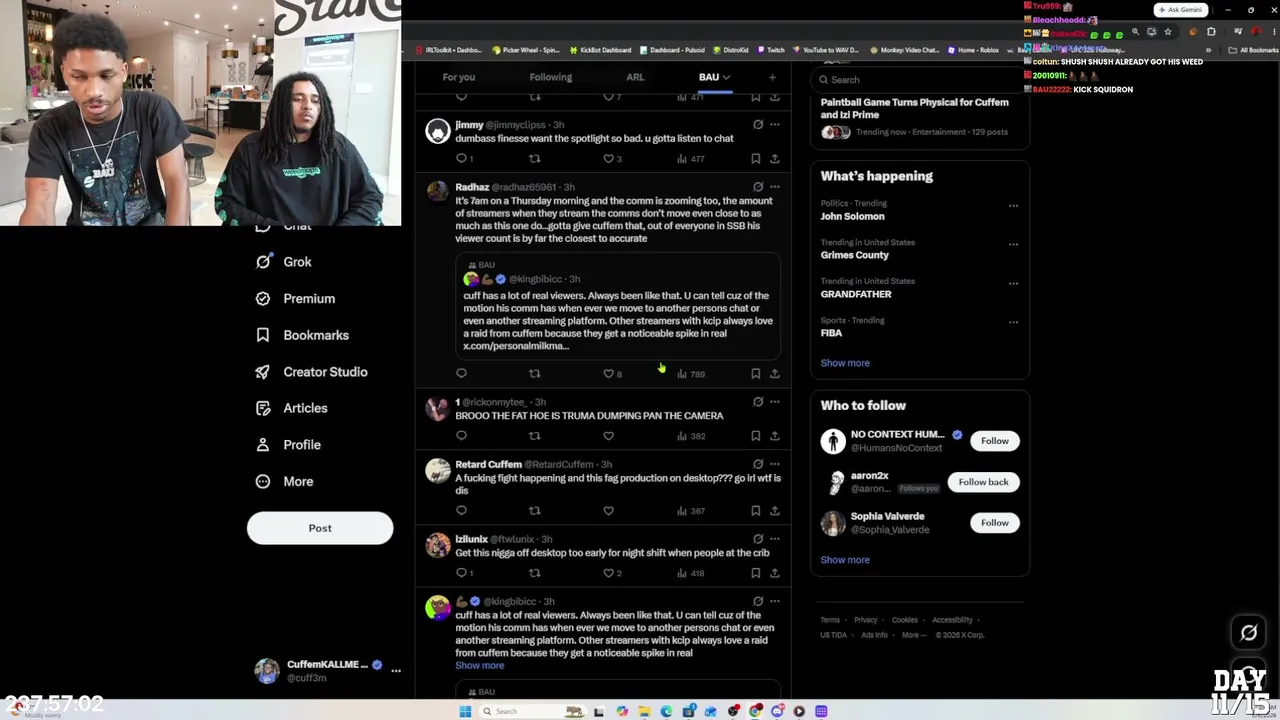
Task: Like Radhaz's tweet
Action: click(611, 374)
